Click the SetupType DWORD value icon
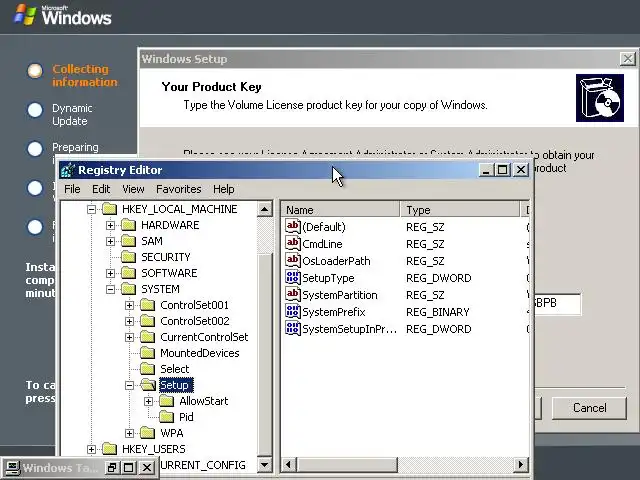This screenshot has height=480, width=640. click(293, 278)
